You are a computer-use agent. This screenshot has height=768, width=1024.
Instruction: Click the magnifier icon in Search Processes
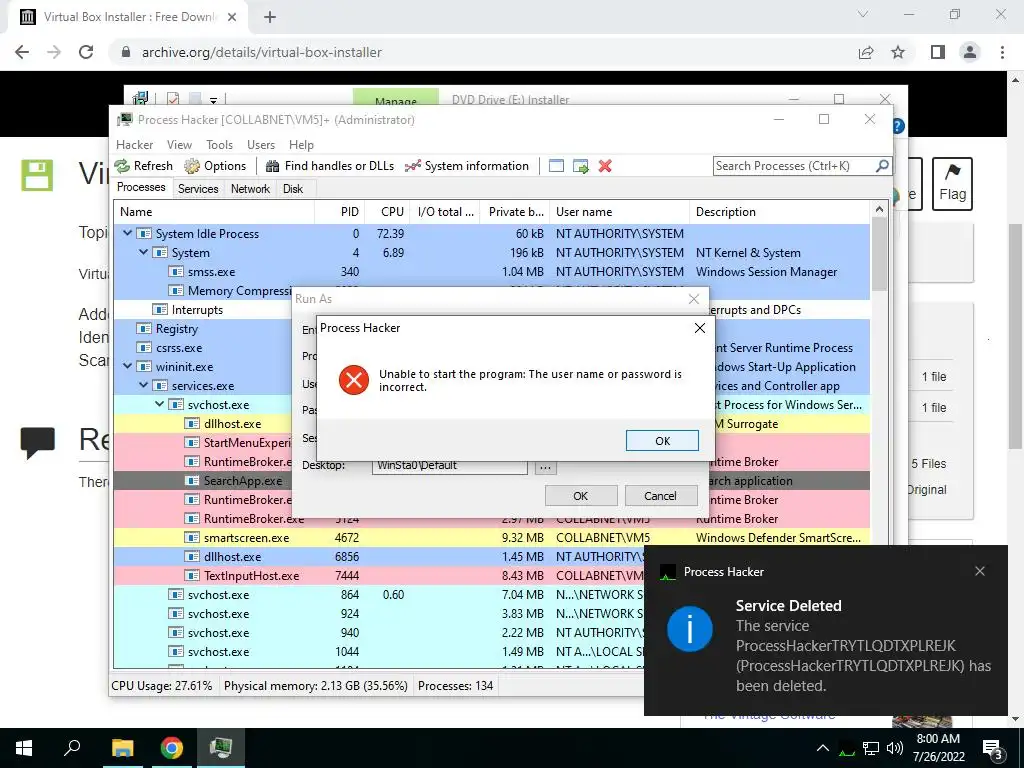click(x=882, y=166)
